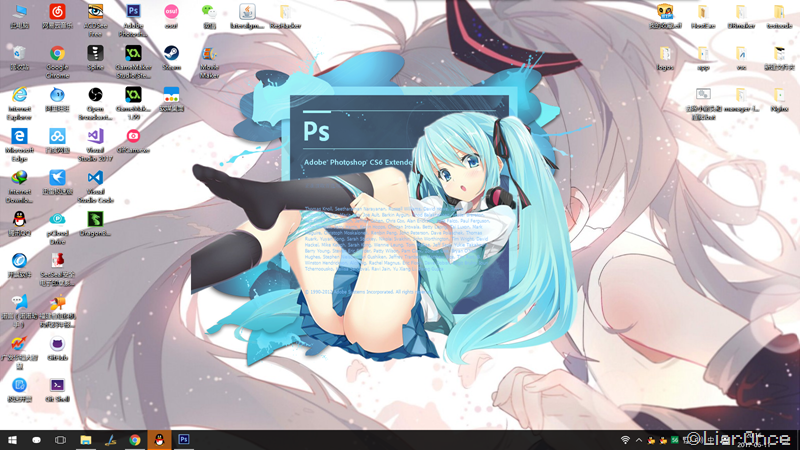
Task: Launch the DragonBones desktop shortcut
Action: (x=95, y=219)
